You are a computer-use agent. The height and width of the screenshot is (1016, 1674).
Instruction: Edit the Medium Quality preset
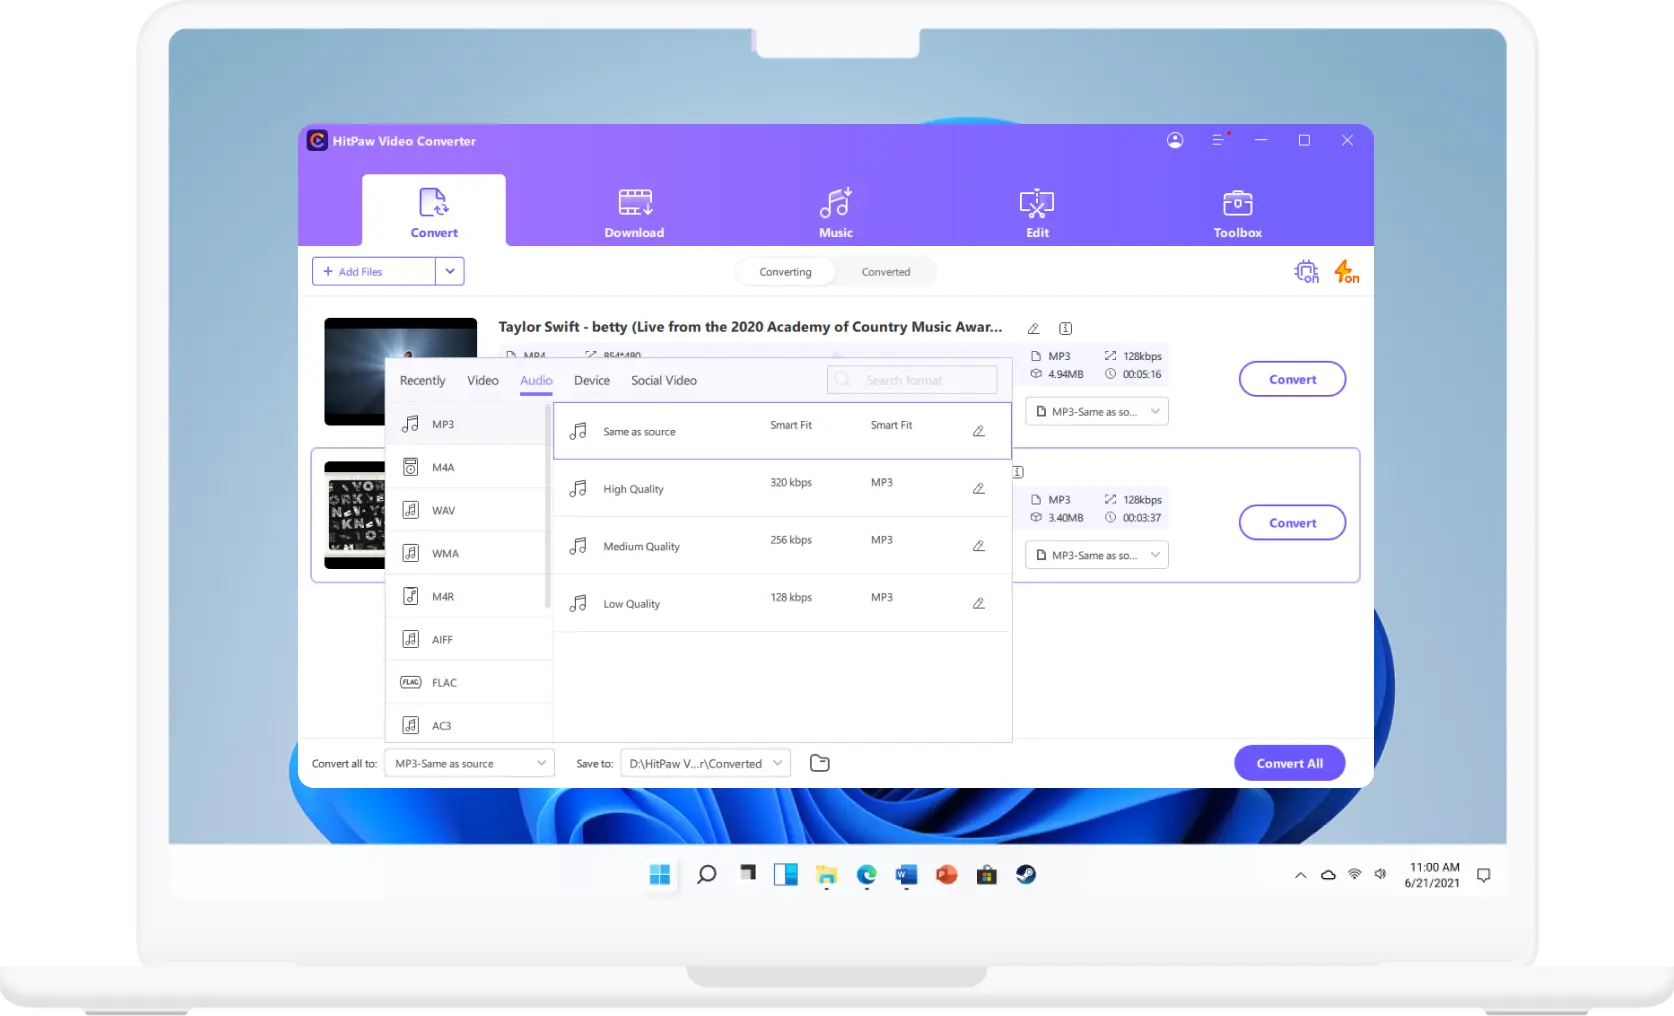(979, 546)
